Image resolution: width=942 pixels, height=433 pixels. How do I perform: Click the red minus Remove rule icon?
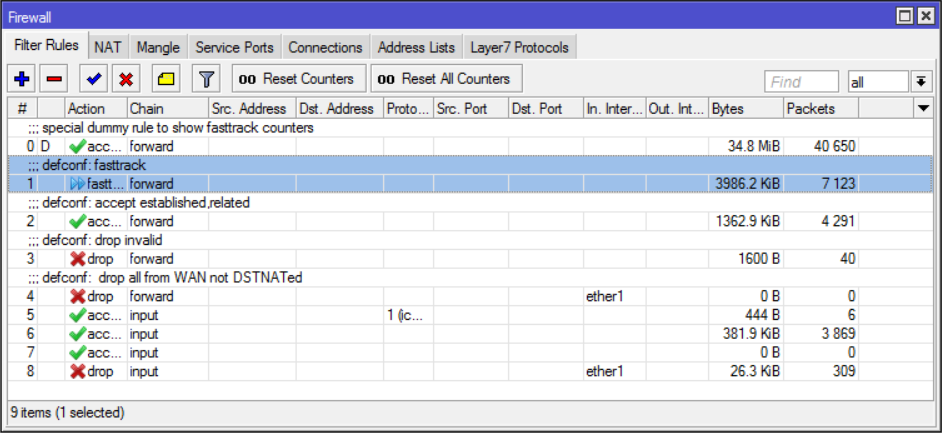[54, 79]
